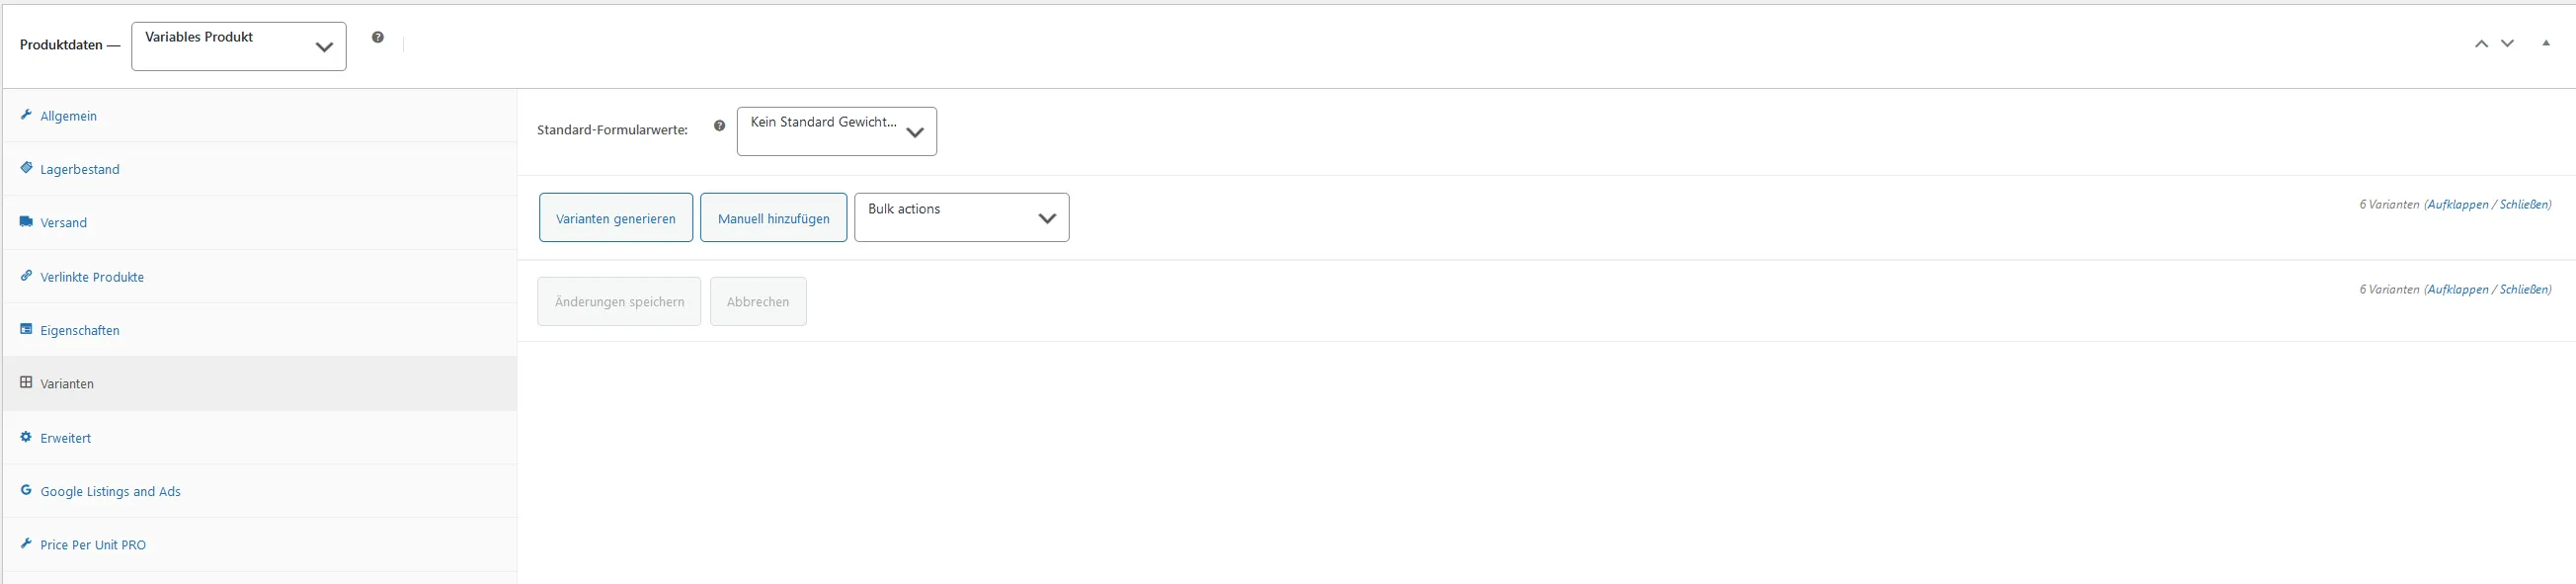The height and width of the screenshot is (584, 2576).
Task: Click the Google icon beside Listings and Ads
Action: 26,490
